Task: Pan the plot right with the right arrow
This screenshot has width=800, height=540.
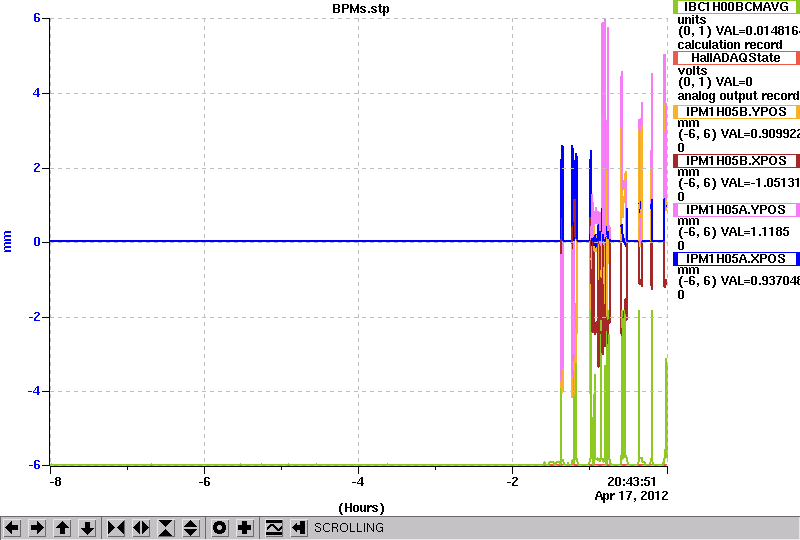Action: 37,528
